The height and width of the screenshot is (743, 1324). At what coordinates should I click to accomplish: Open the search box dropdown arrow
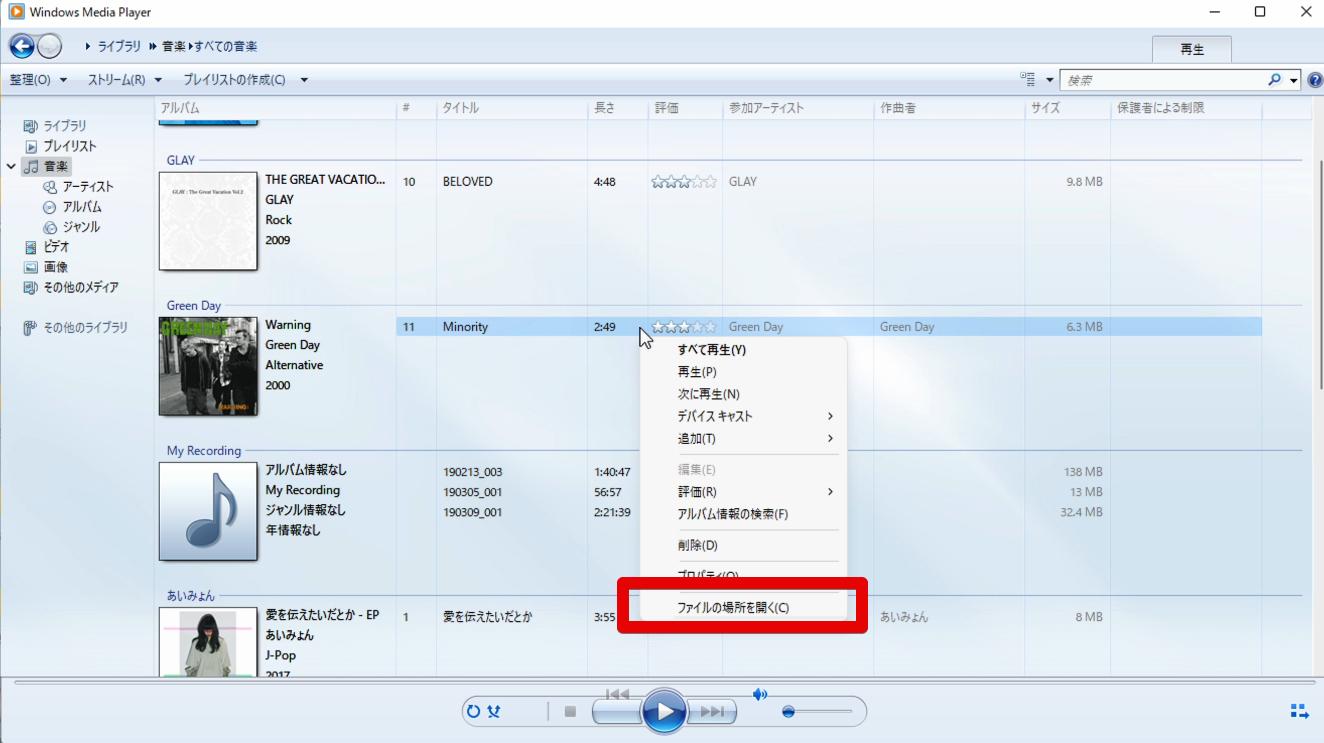coord(1294,80)
